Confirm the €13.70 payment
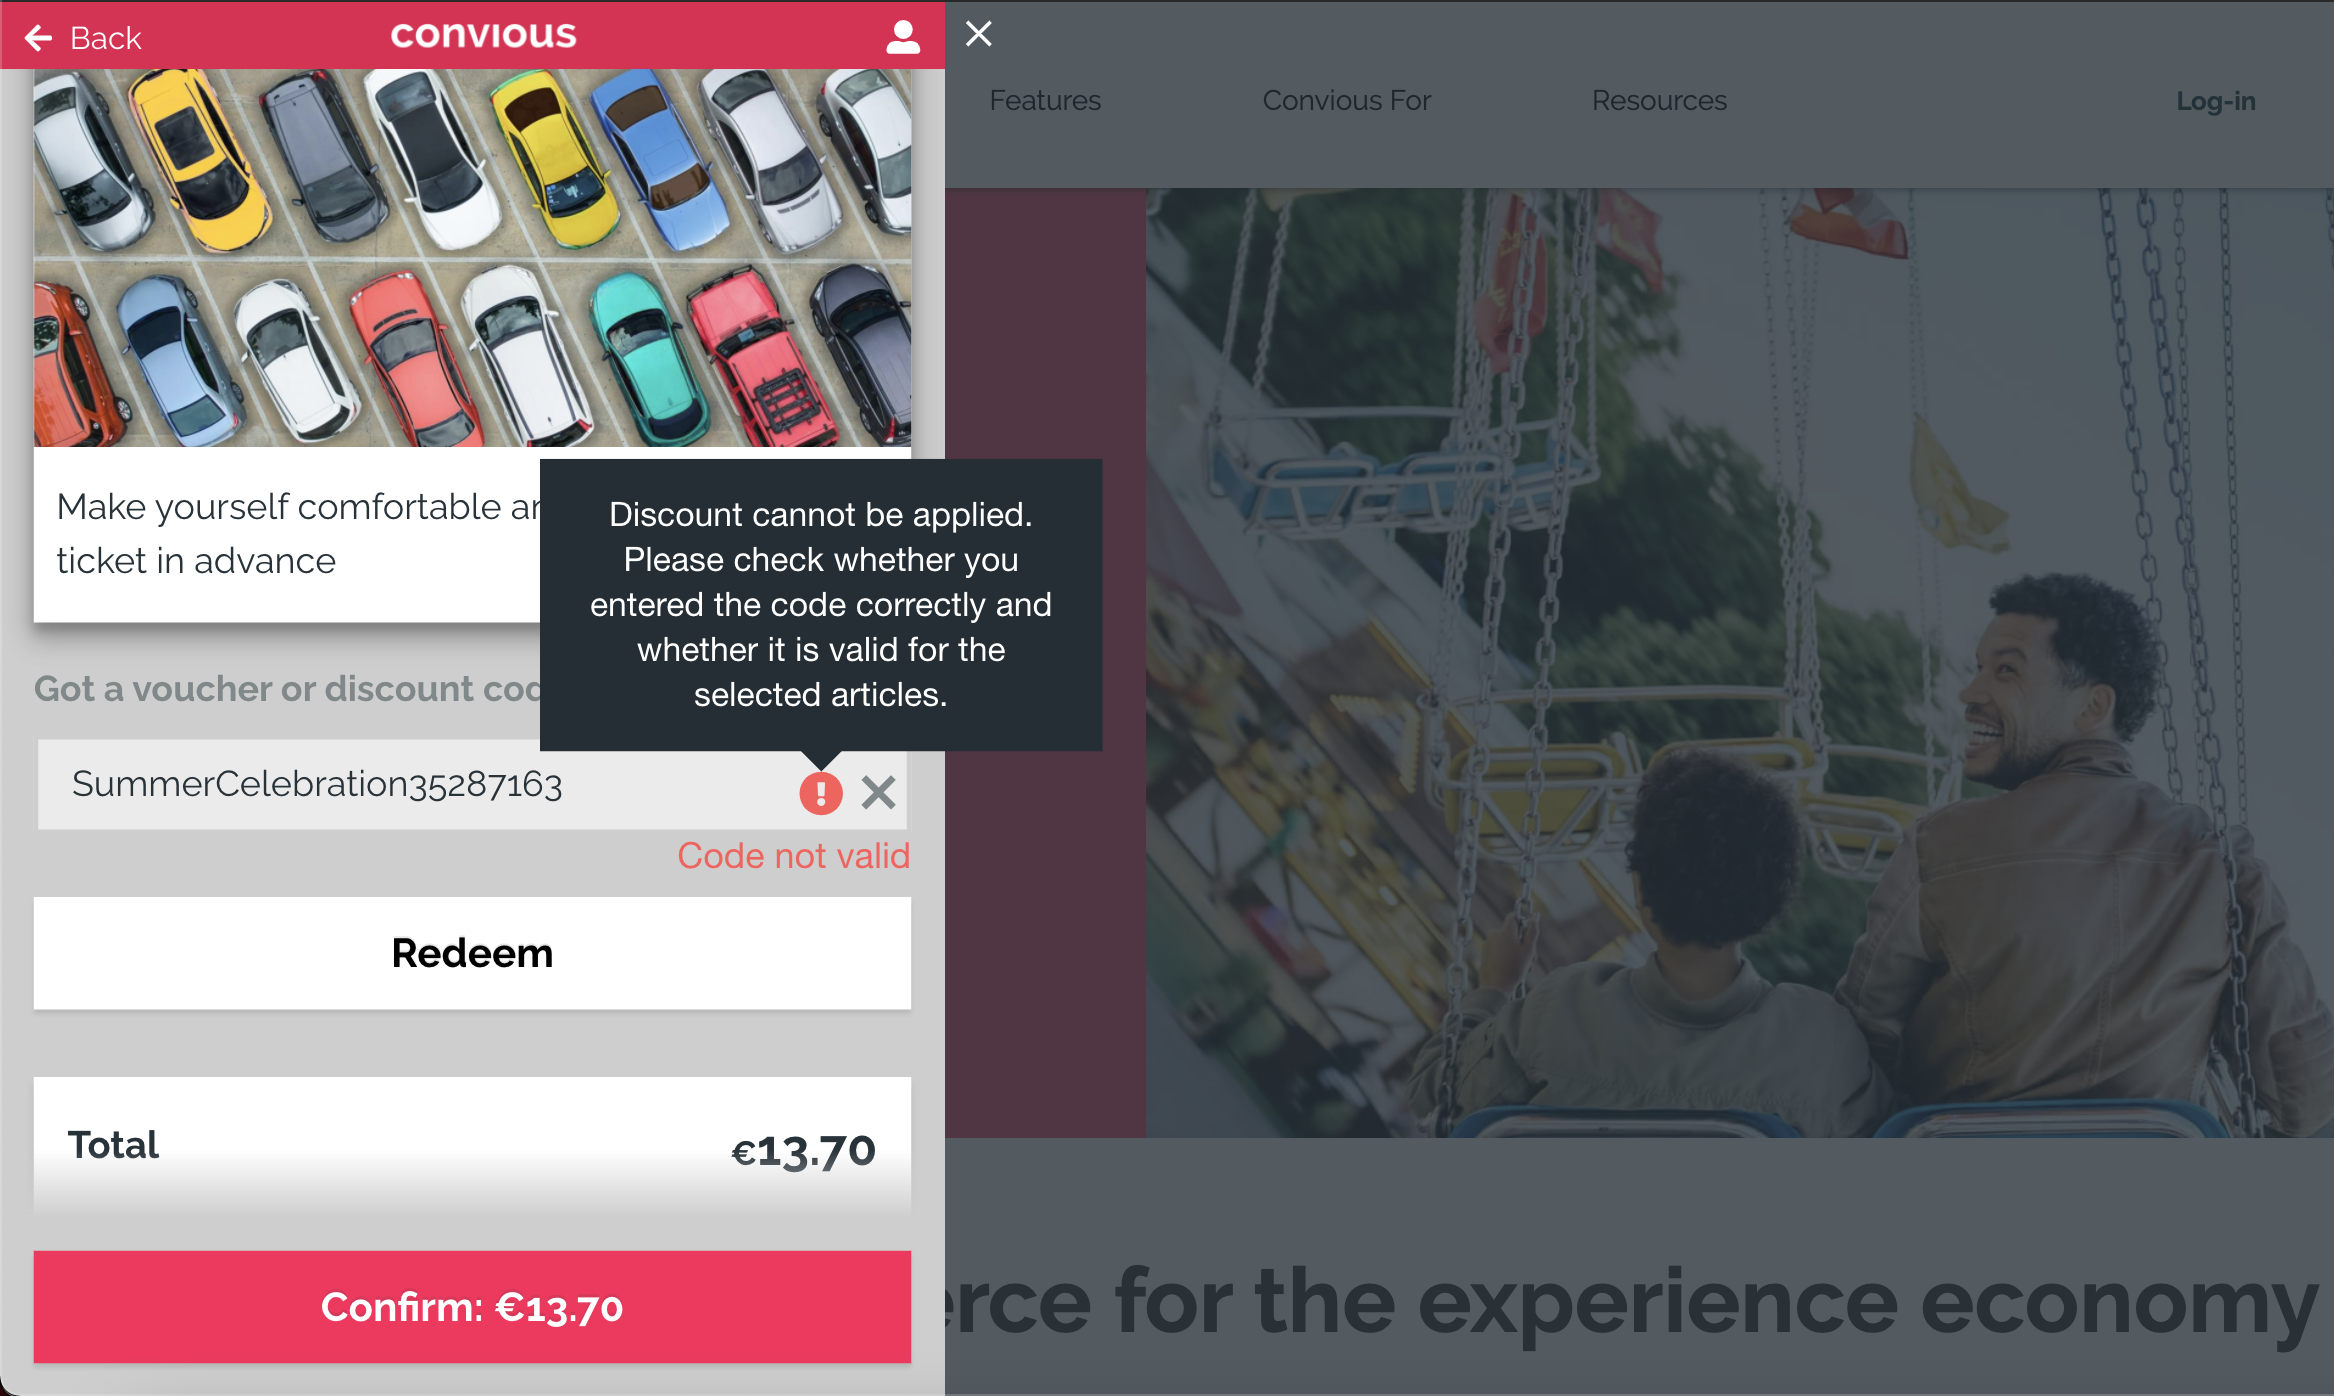This screenshot has width=2334, height=1396. click(472, 1307)
